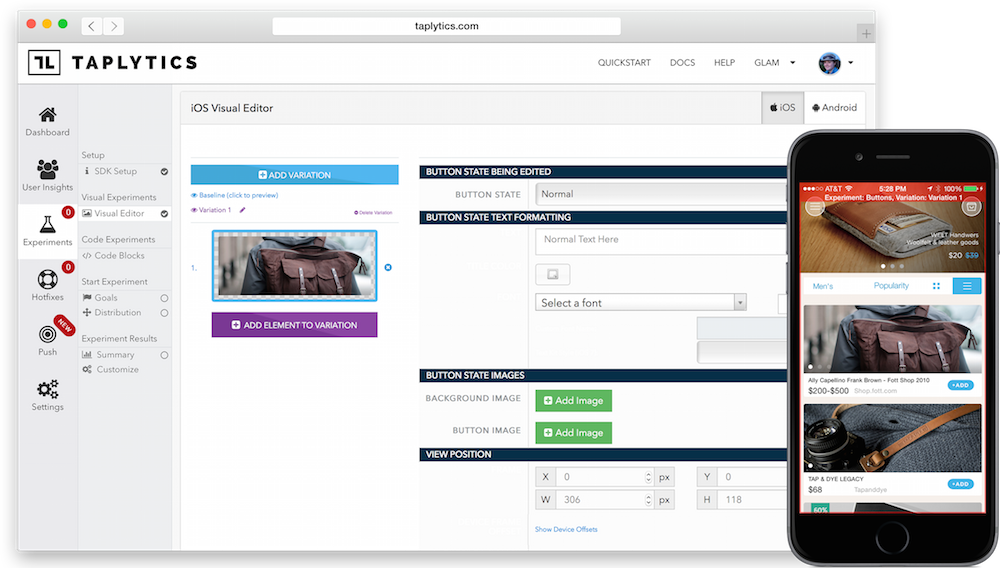Open Settings gears icon
Screen dimensions: 1000x568
point(47,389)
